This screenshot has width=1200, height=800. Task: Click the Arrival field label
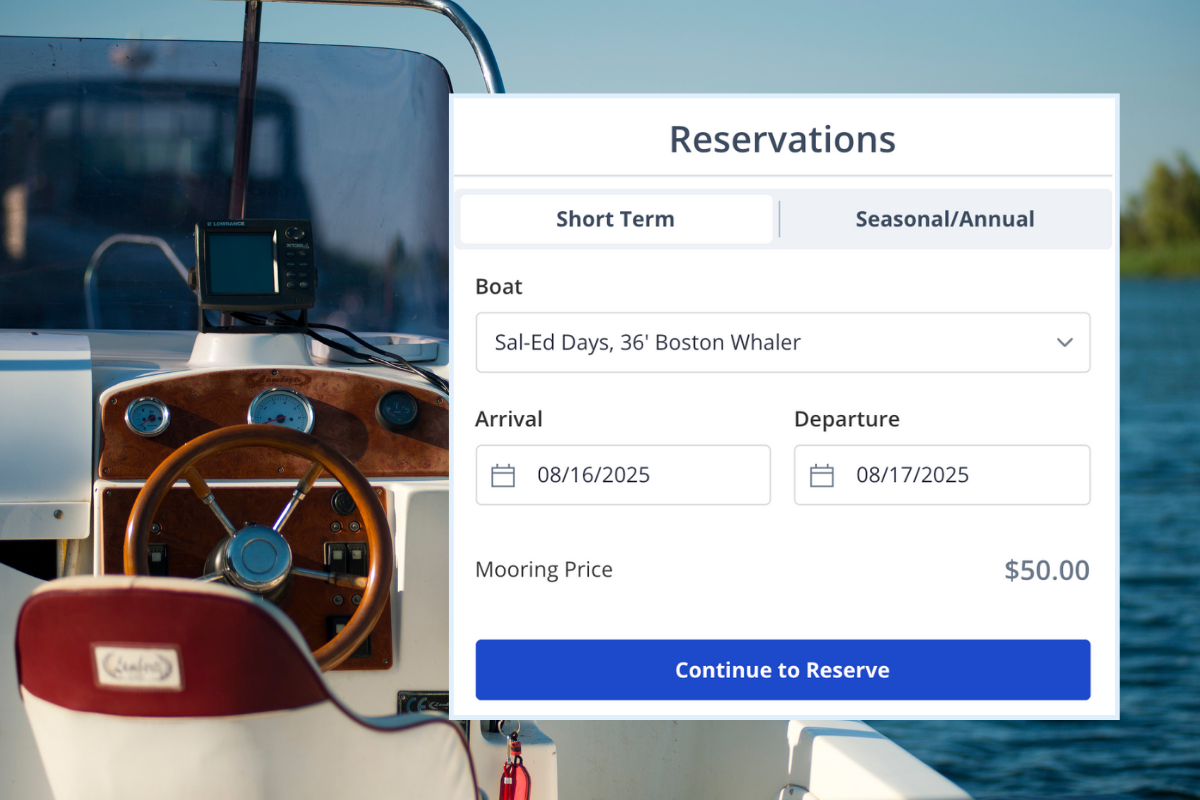tap(509, 419)
